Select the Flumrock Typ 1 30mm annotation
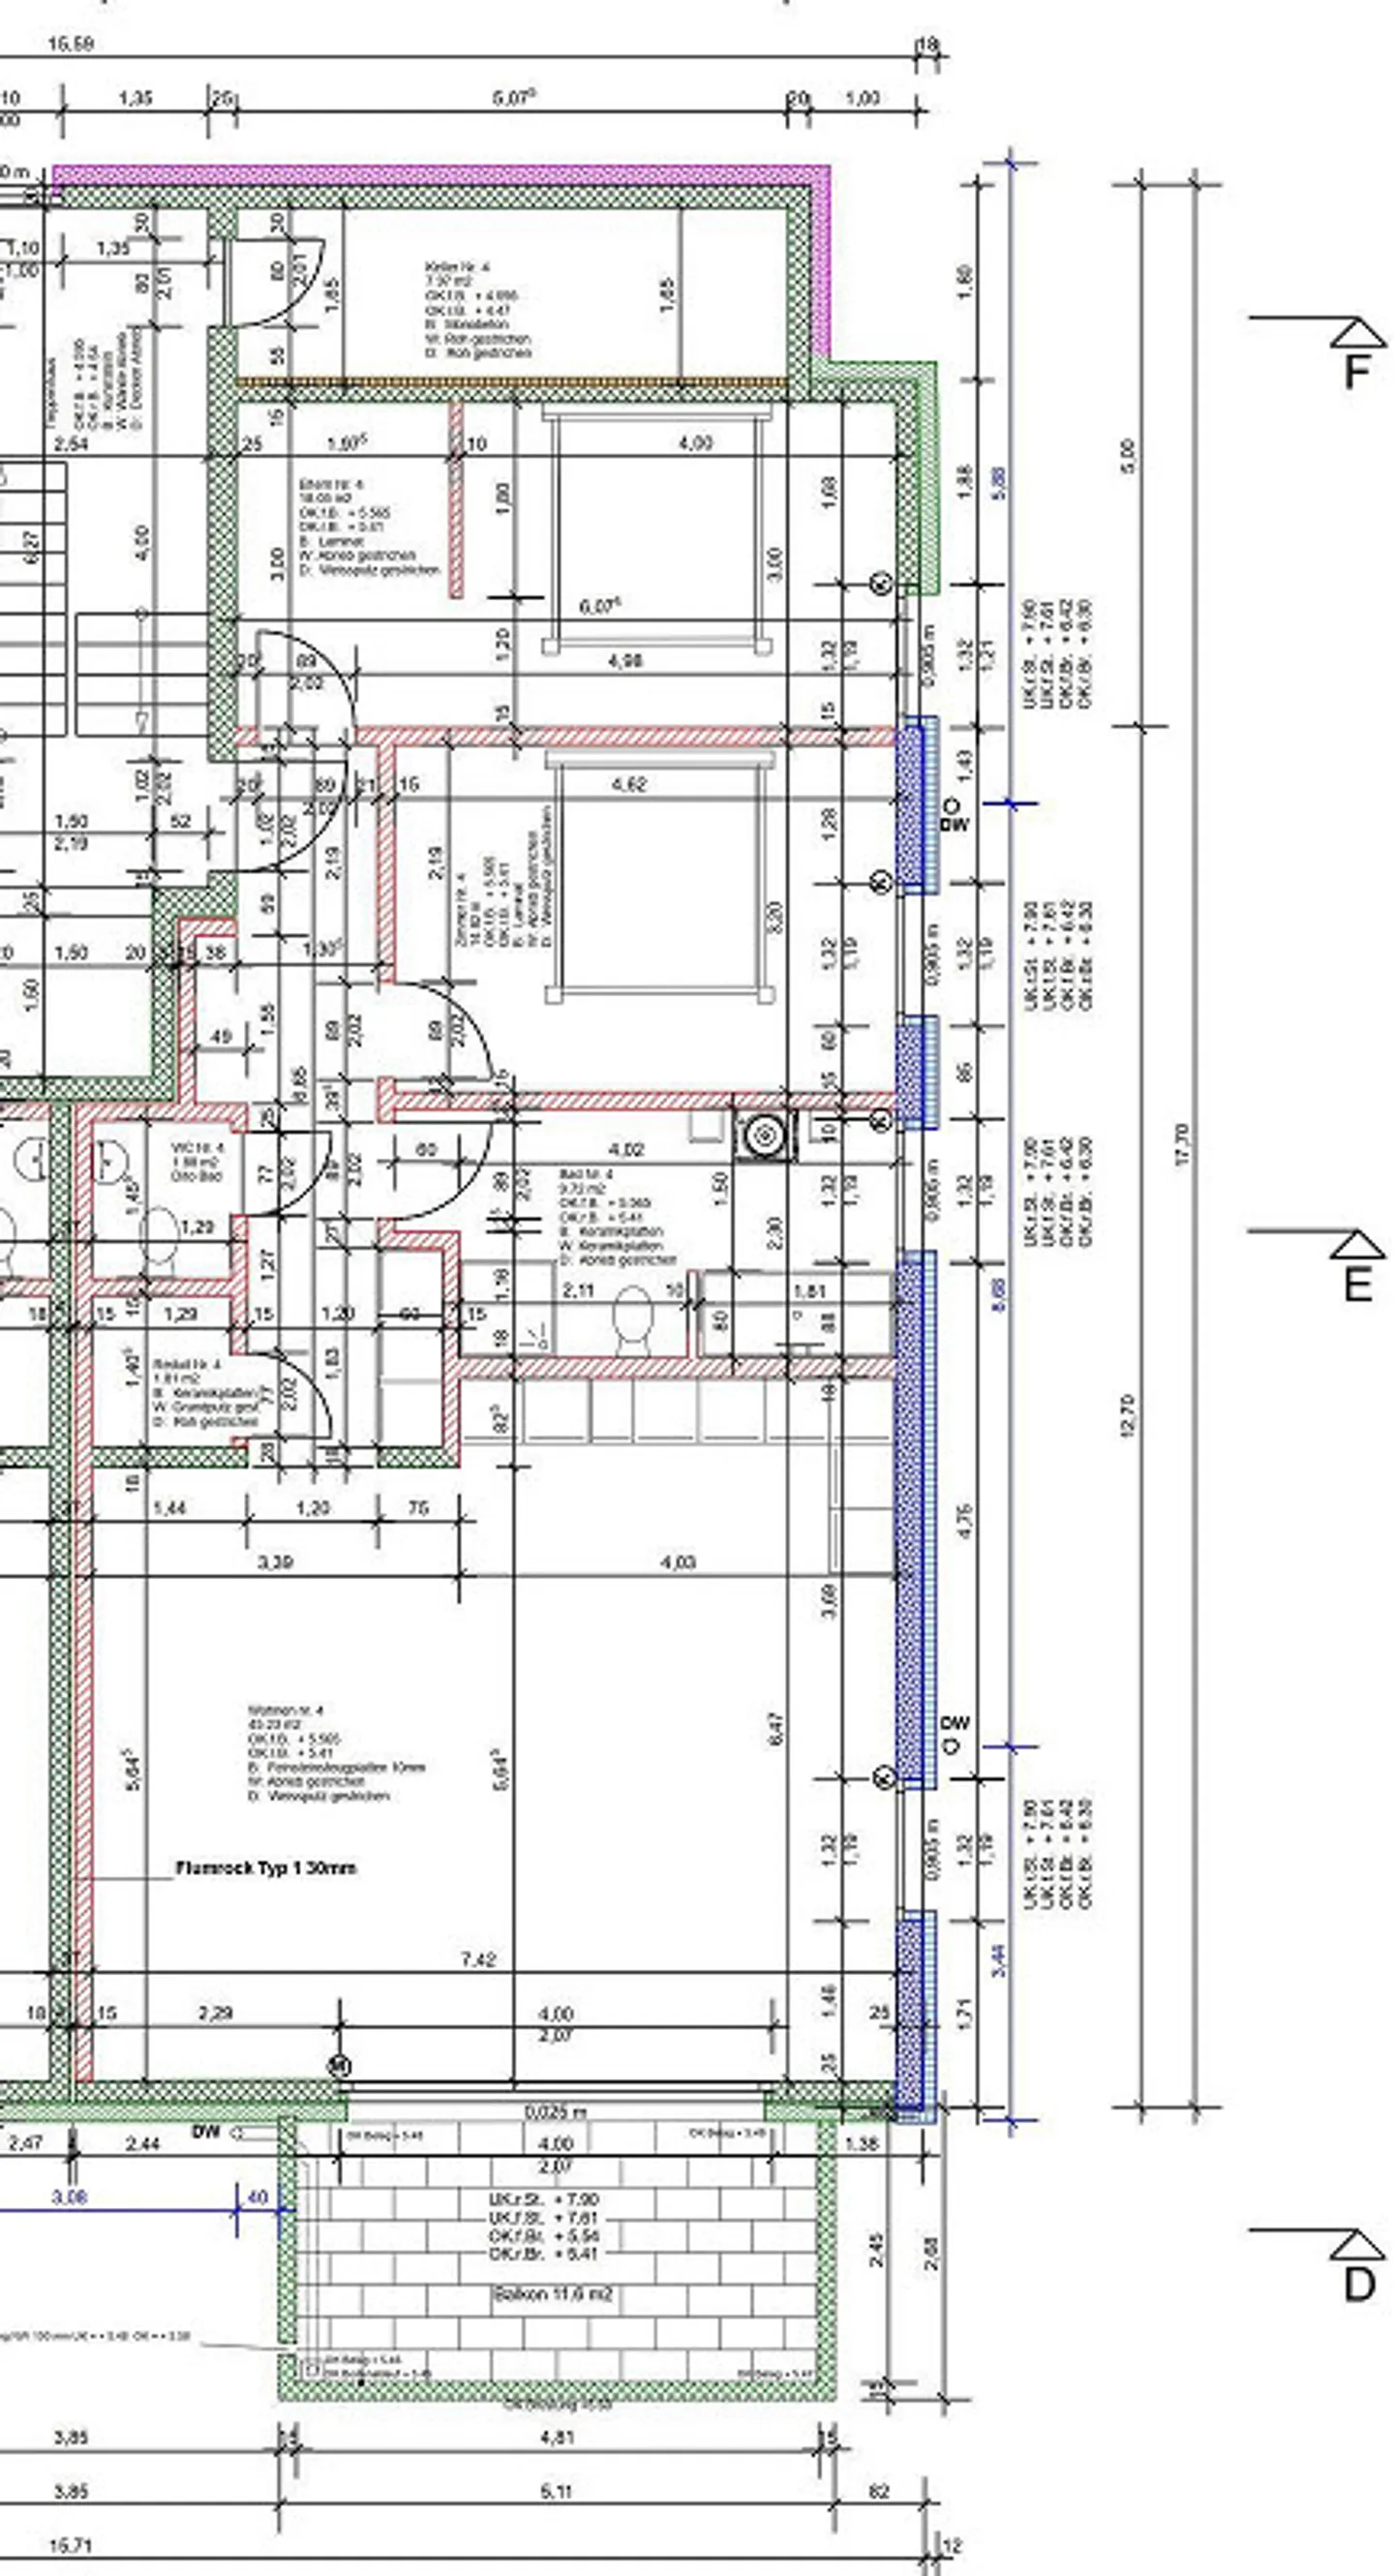 point(265,1867)
